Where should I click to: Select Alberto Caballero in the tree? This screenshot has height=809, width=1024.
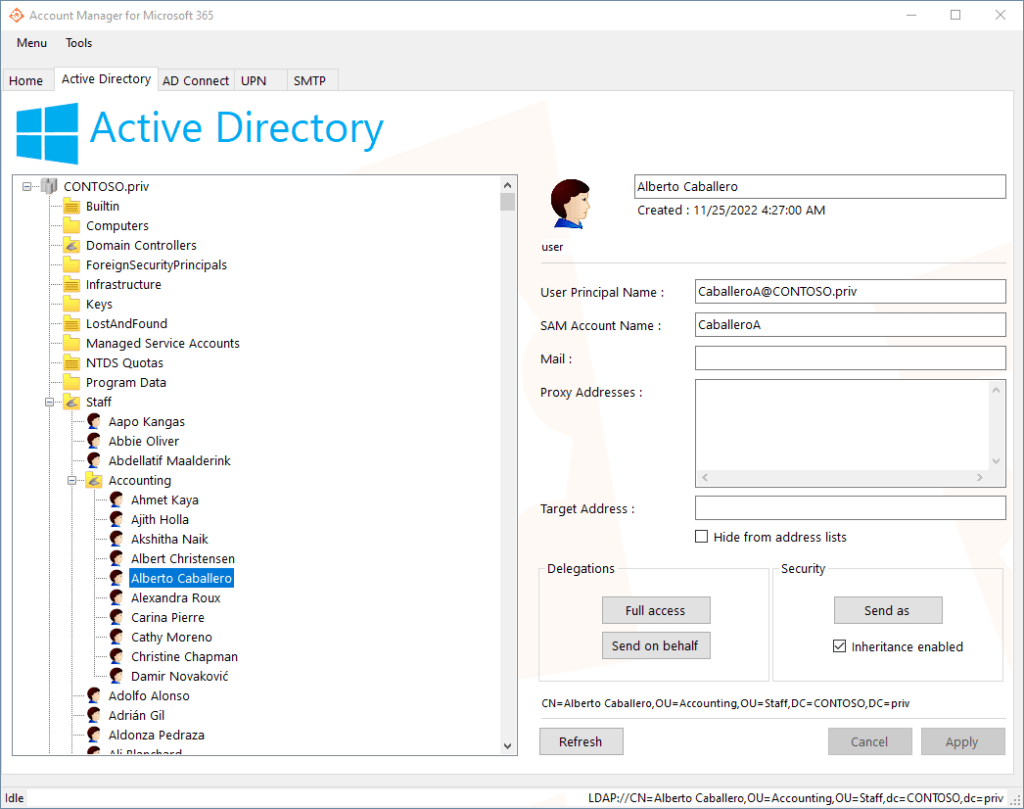click(182, 579)
